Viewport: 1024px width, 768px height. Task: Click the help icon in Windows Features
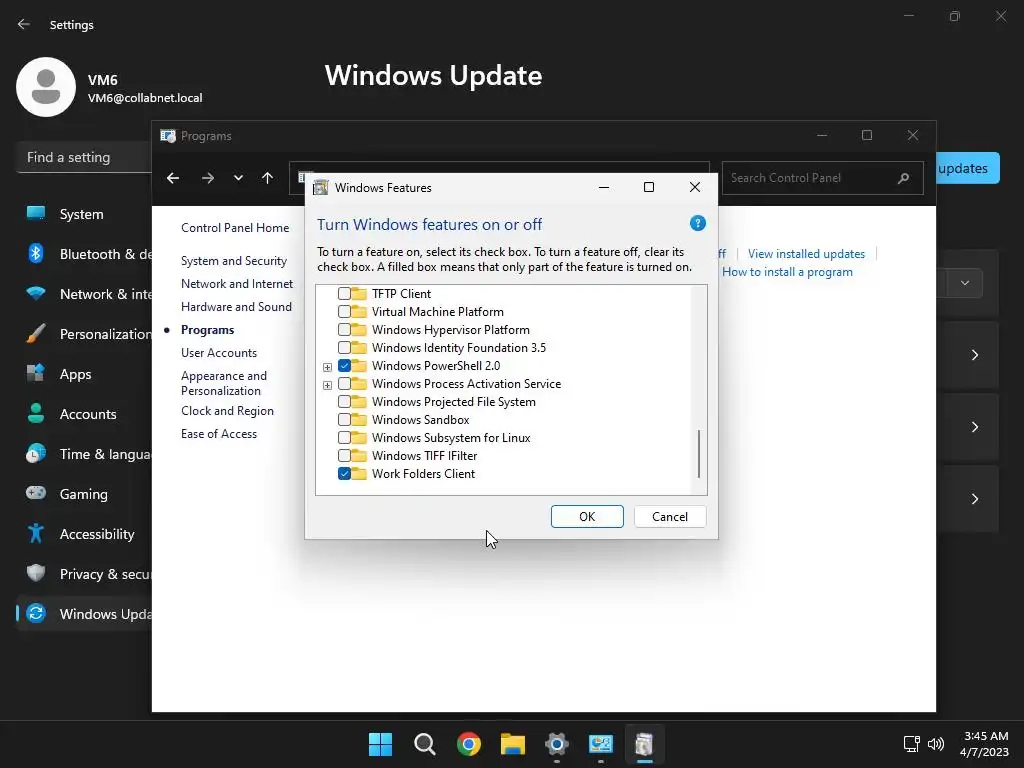tap(697, 223)
